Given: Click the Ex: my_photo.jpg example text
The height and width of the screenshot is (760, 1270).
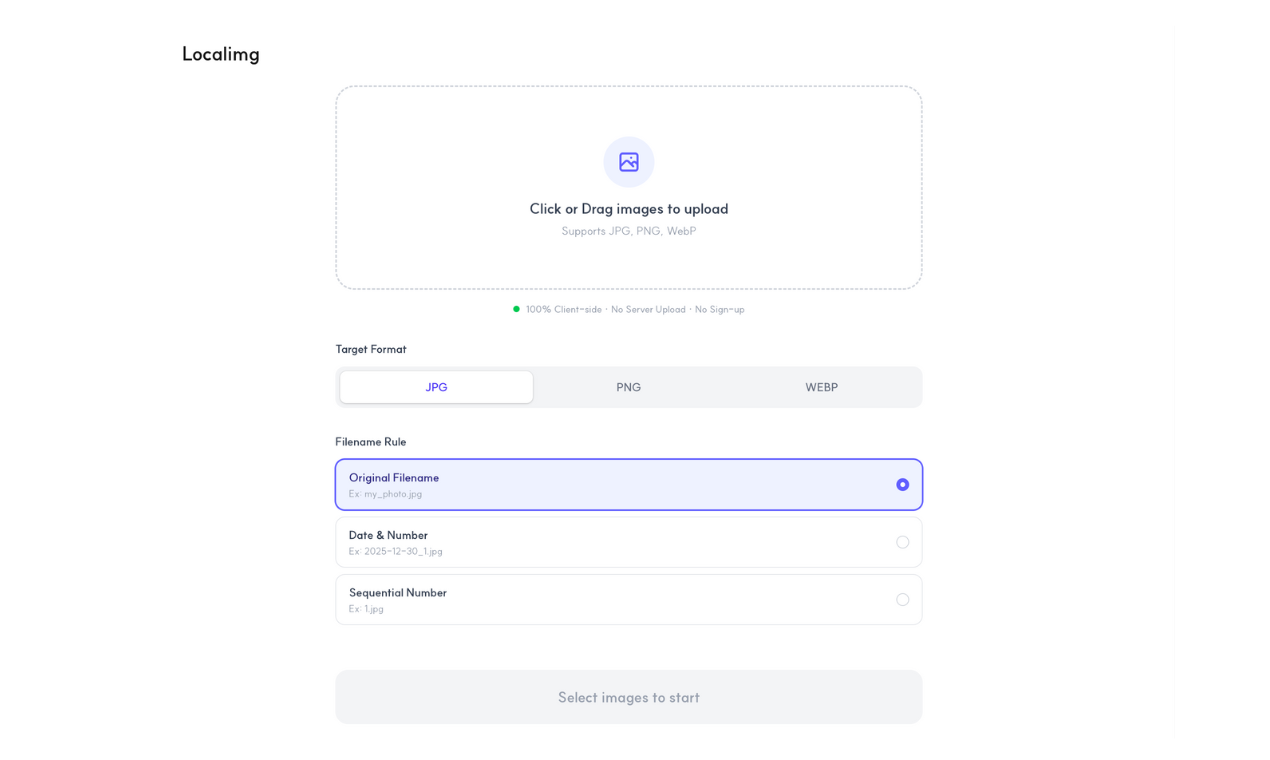Looking at the screenshot, I should [387, 494].
